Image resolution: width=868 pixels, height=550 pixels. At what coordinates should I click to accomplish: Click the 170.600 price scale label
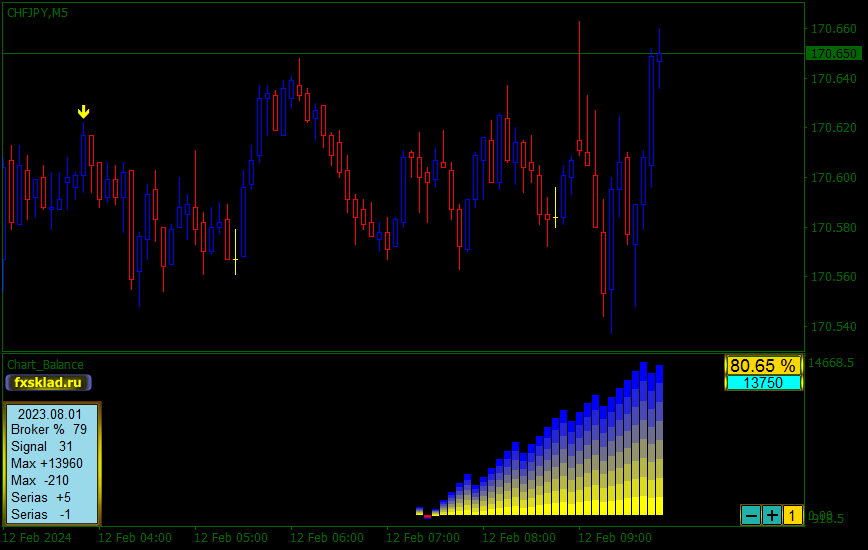834,178
